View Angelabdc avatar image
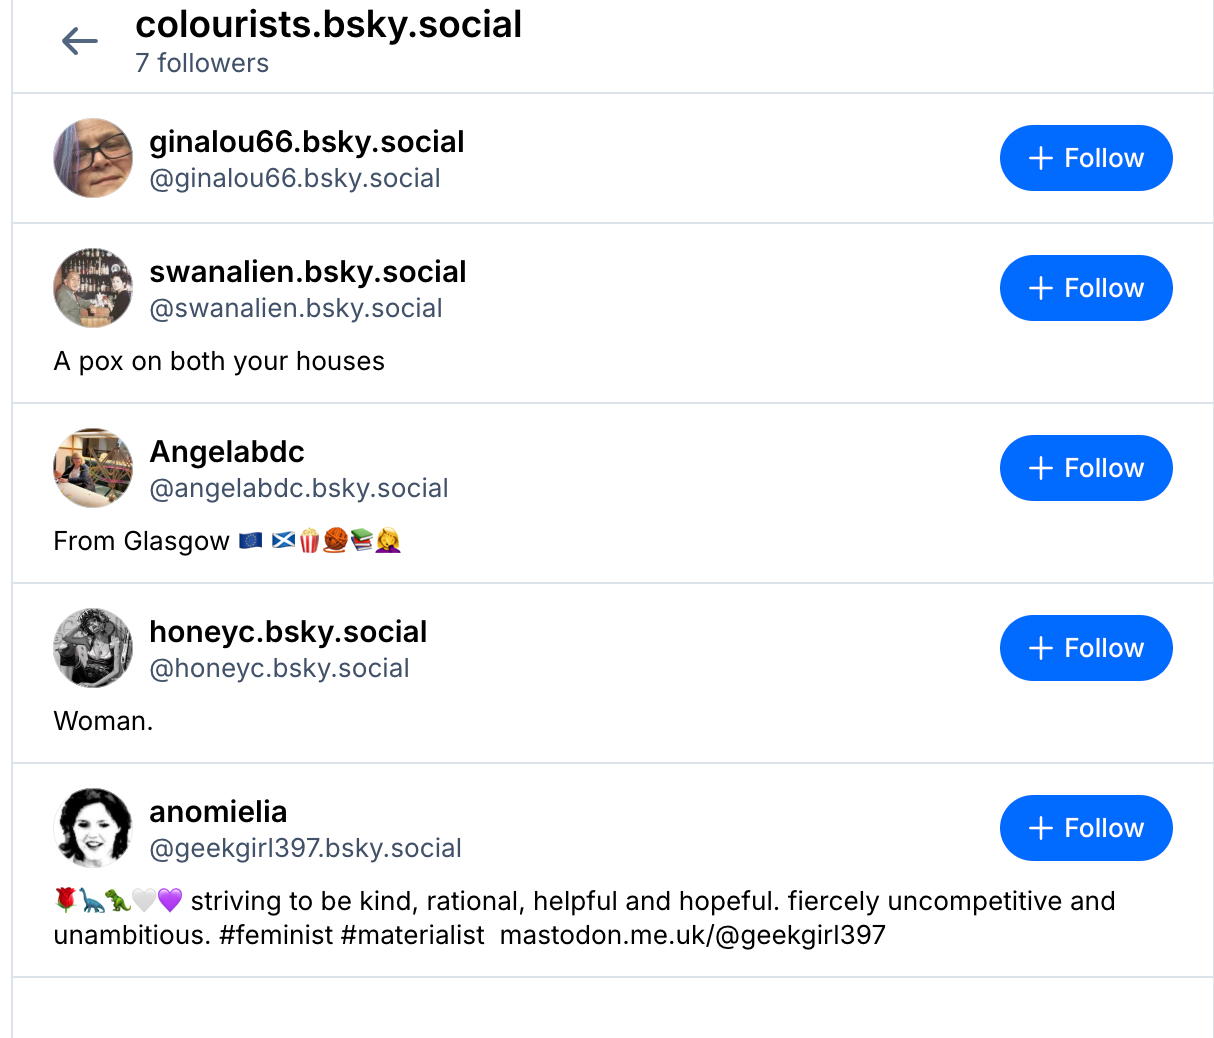 [x=93, y=468]
